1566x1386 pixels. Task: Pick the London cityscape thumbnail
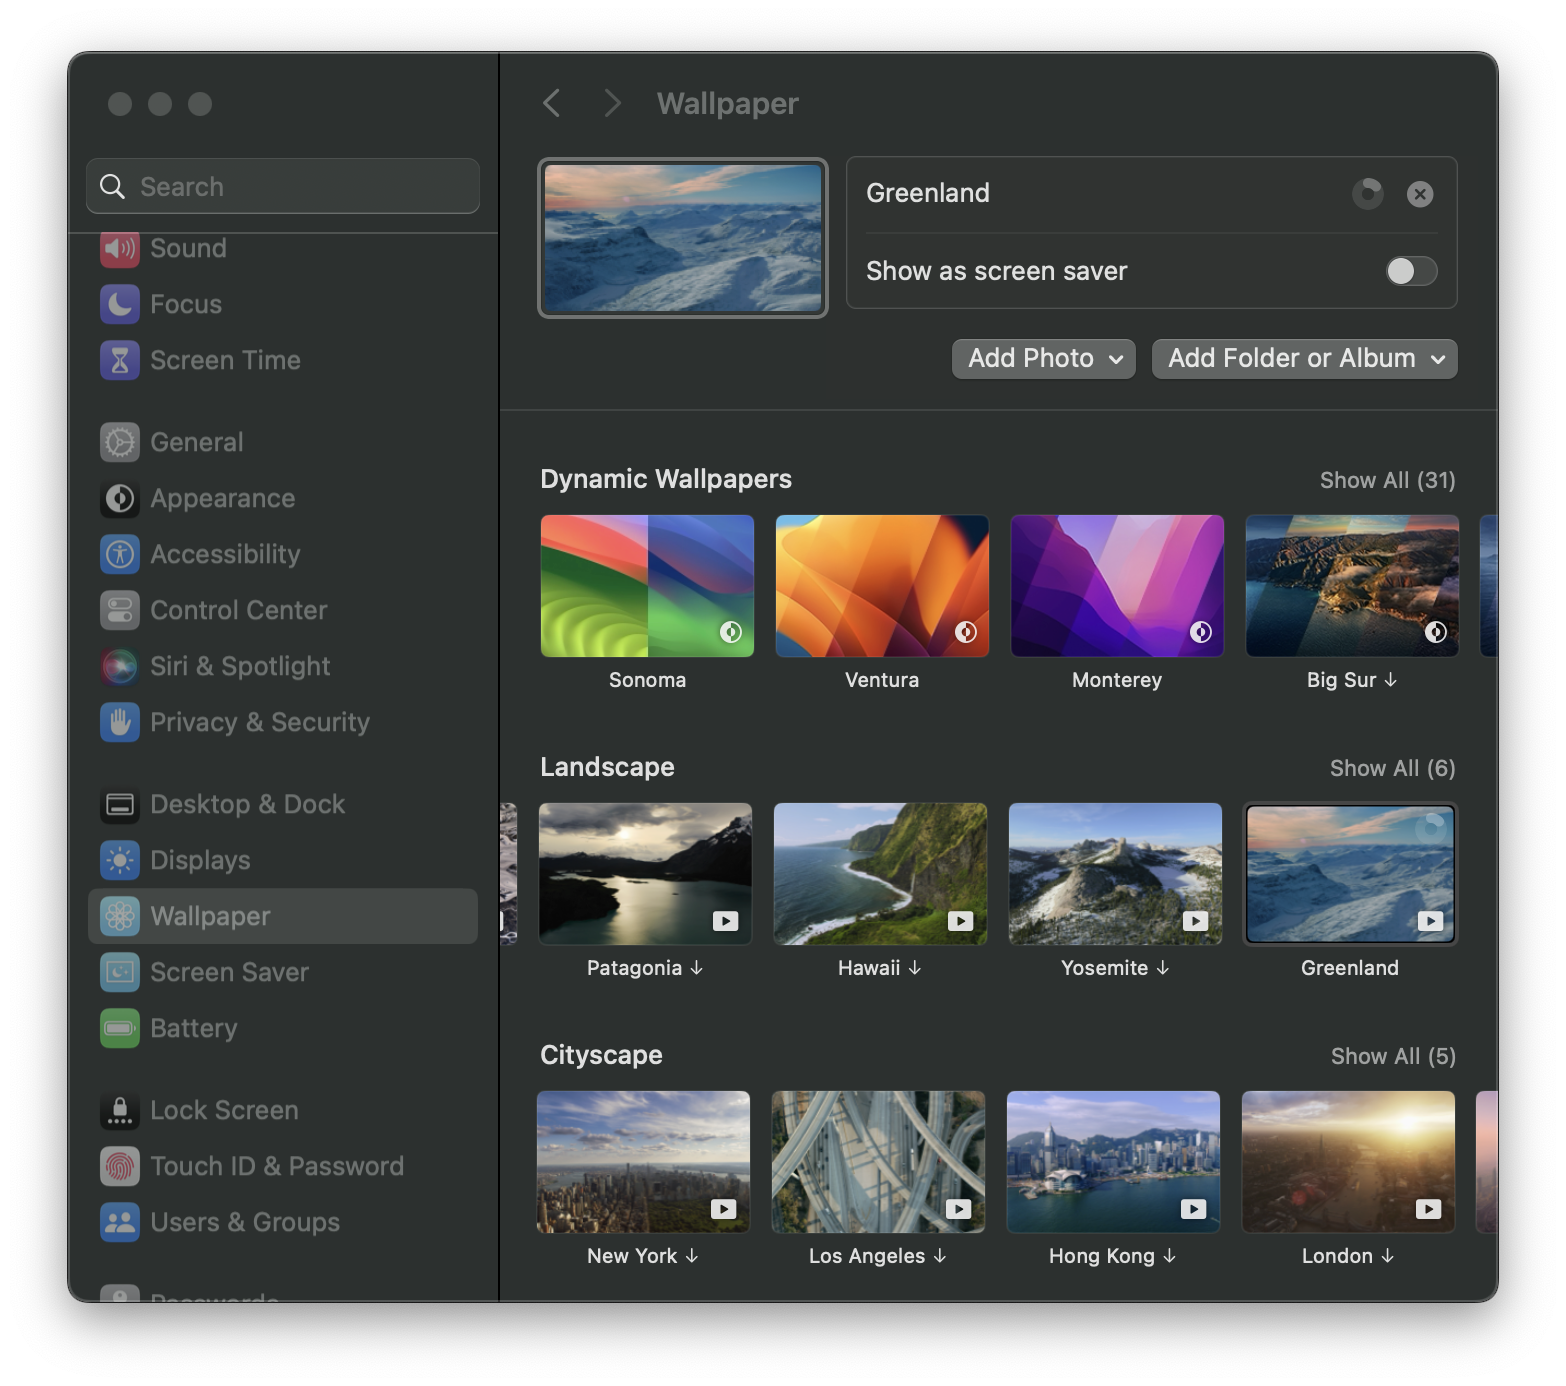coord(1348,1162)
